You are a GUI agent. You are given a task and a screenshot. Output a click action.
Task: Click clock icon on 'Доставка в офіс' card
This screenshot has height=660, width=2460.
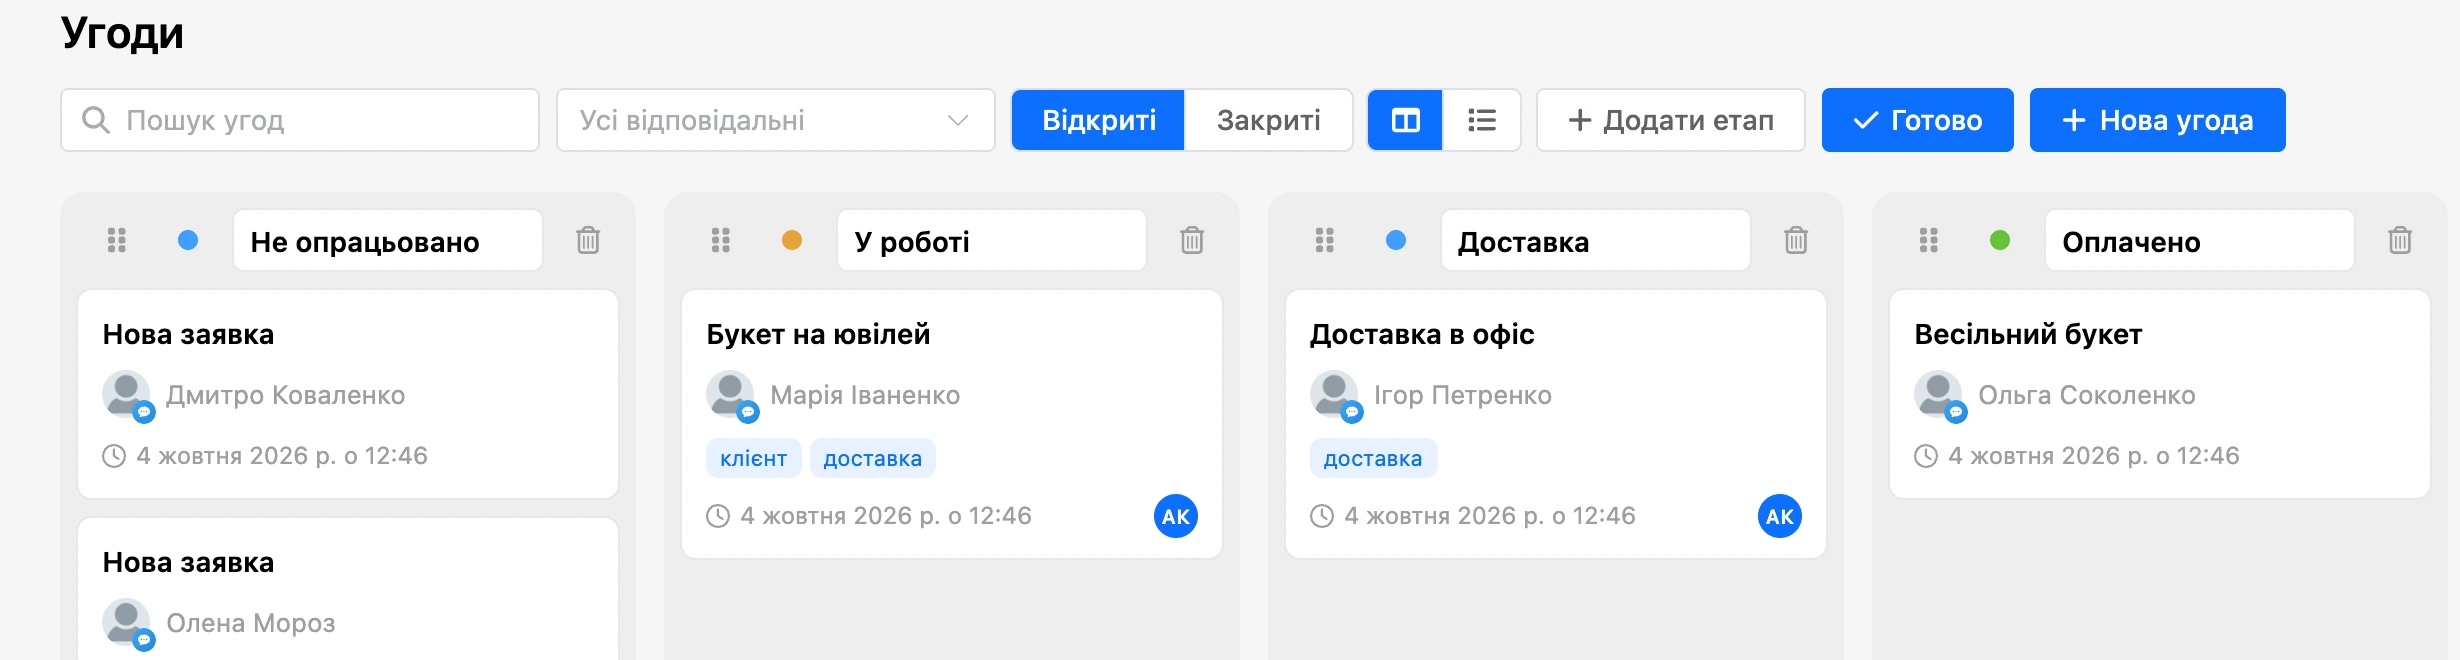[1322, 516]
